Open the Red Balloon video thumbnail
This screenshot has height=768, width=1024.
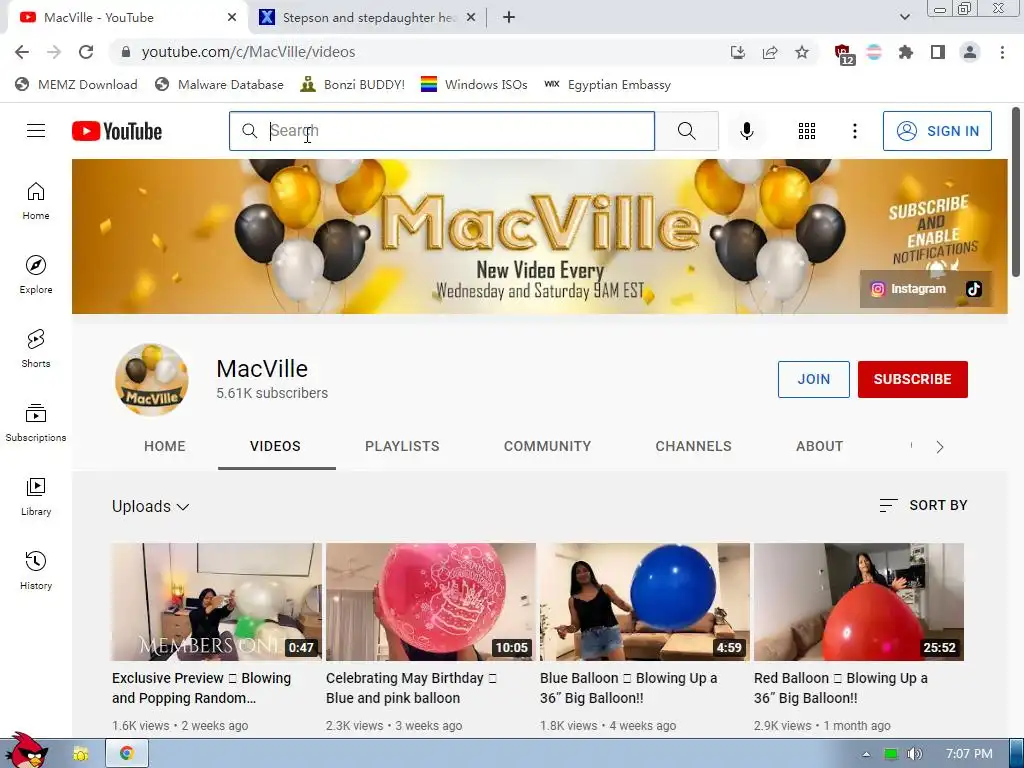(x=859, y=601)
